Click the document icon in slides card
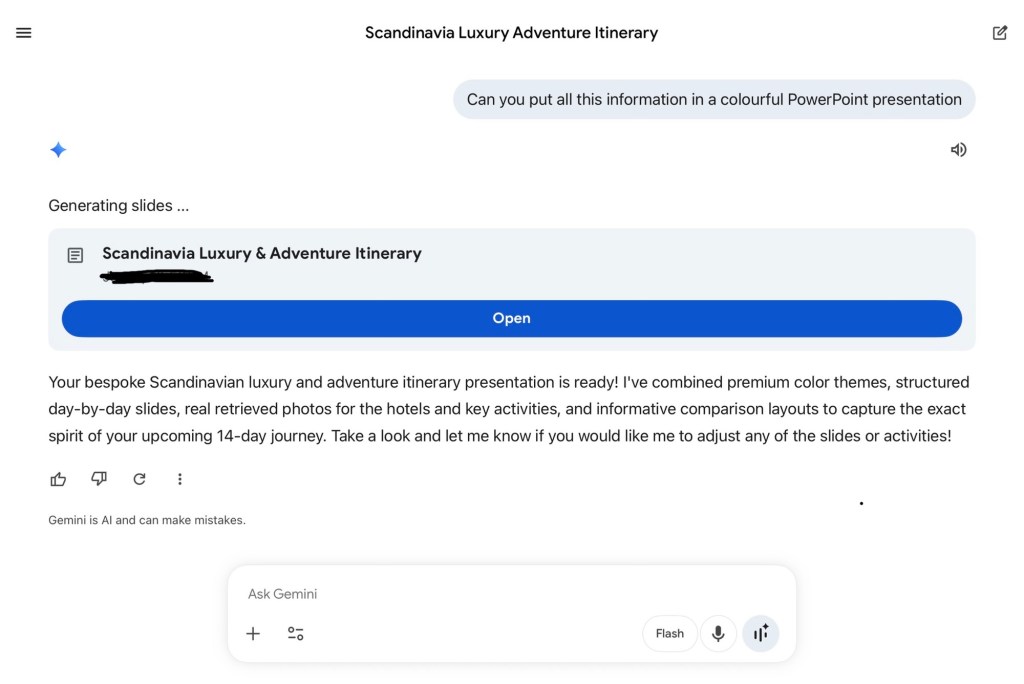The image size is (1024, 684). pyautogui.click(x=75, y=255)
